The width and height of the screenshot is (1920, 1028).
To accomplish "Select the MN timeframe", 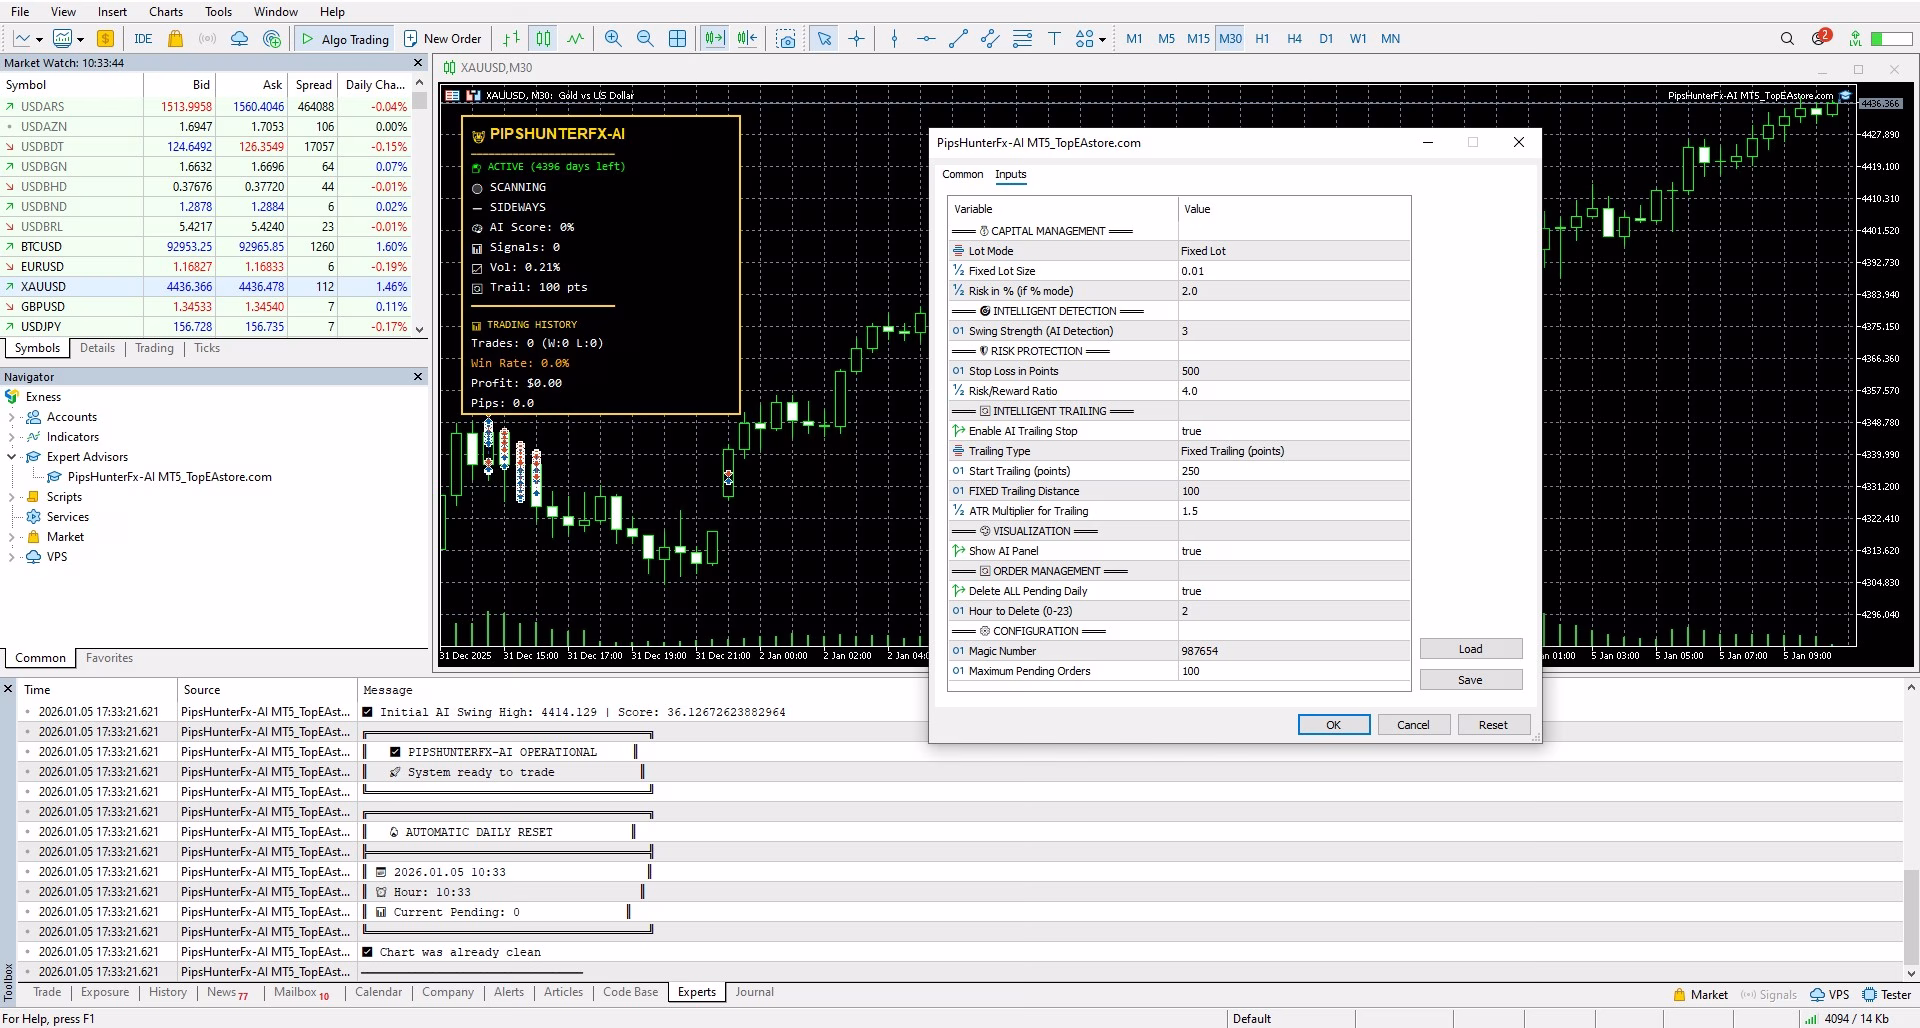I will pyautogui.click(x=1390, y=39).
